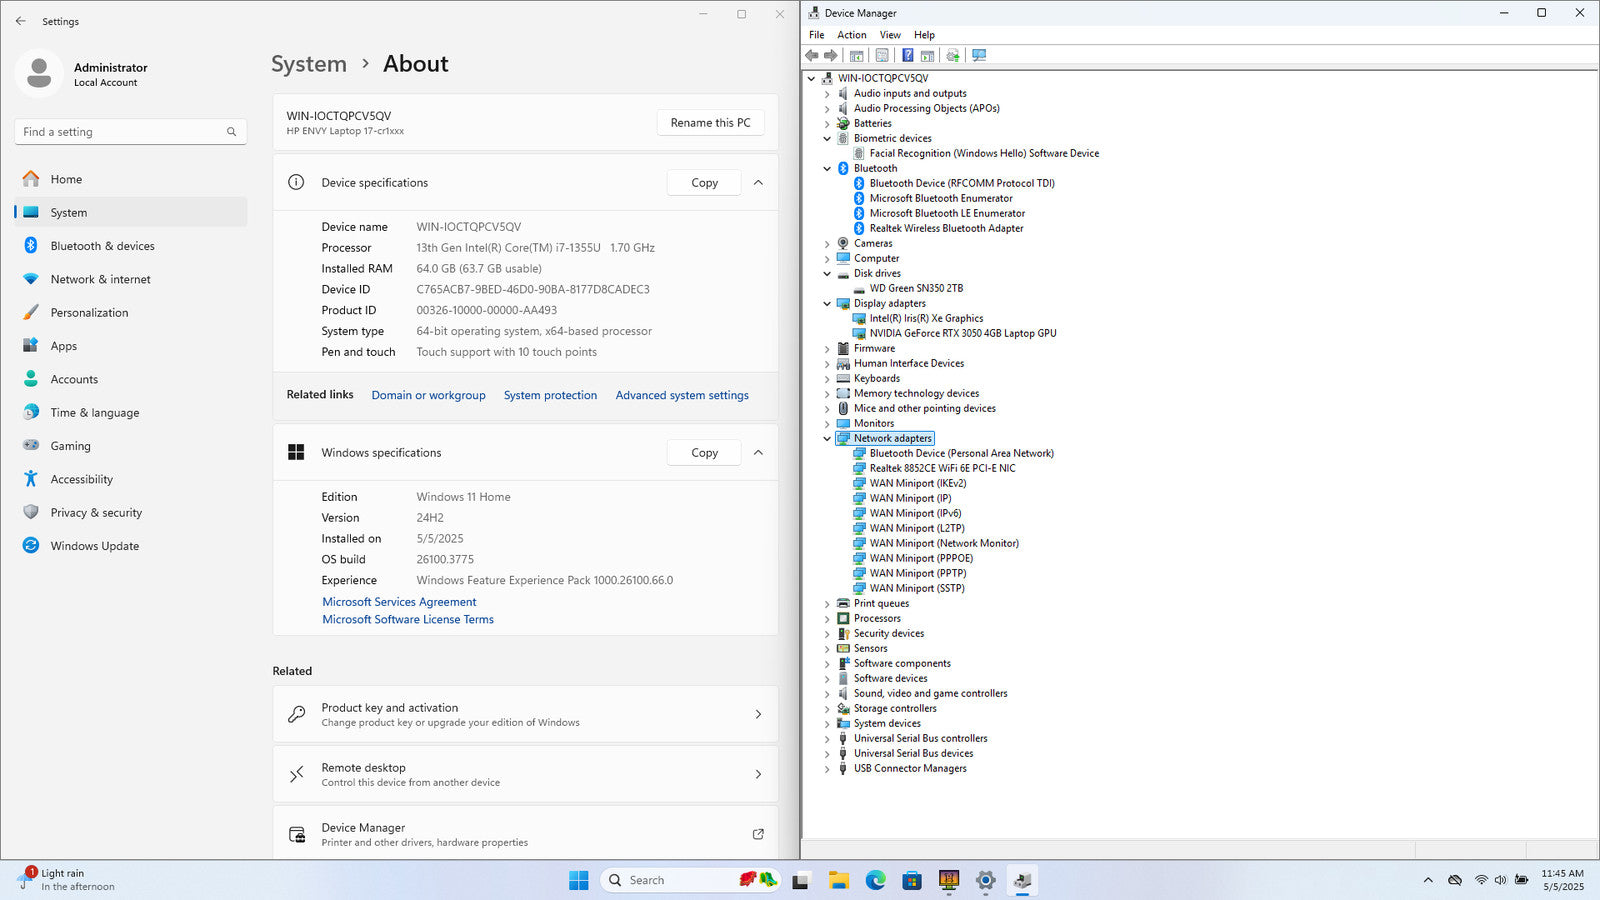1600x900 pixels.
Task: Select Home in Settings sidebar
Action: [x=131, y=179]
